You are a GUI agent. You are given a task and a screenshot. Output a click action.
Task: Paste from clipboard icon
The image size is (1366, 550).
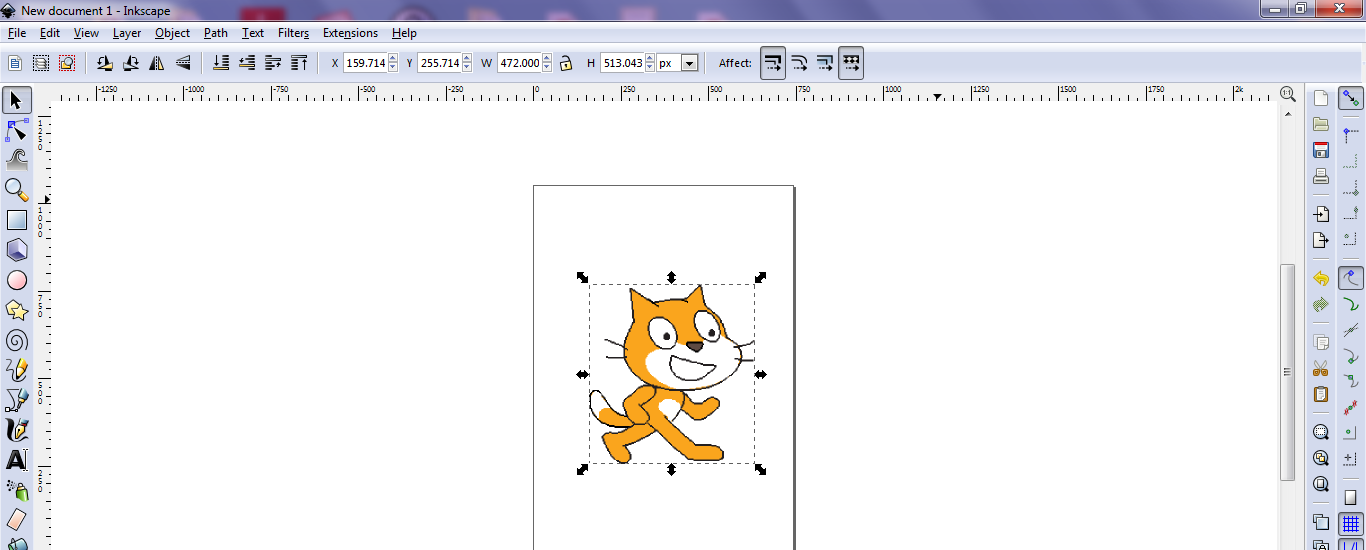[x=1321, y=394]
